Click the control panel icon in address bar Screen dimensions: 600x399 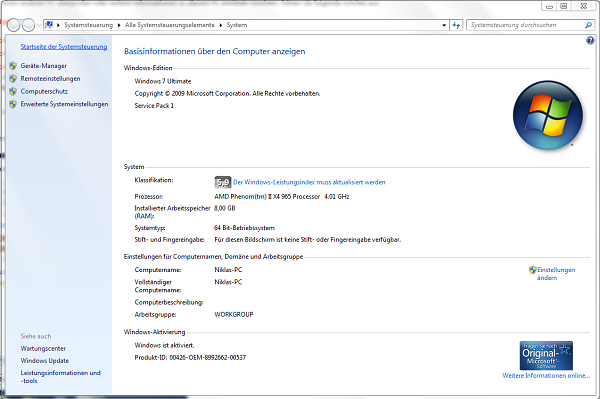pos(49,25)
